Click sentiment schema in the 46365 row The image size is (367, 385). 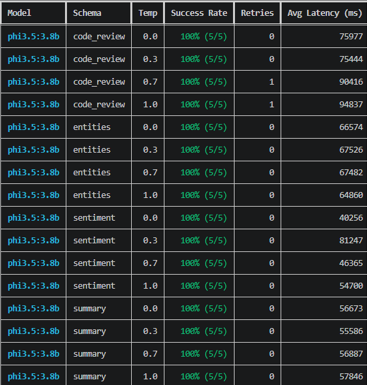(x=94, y=263)
